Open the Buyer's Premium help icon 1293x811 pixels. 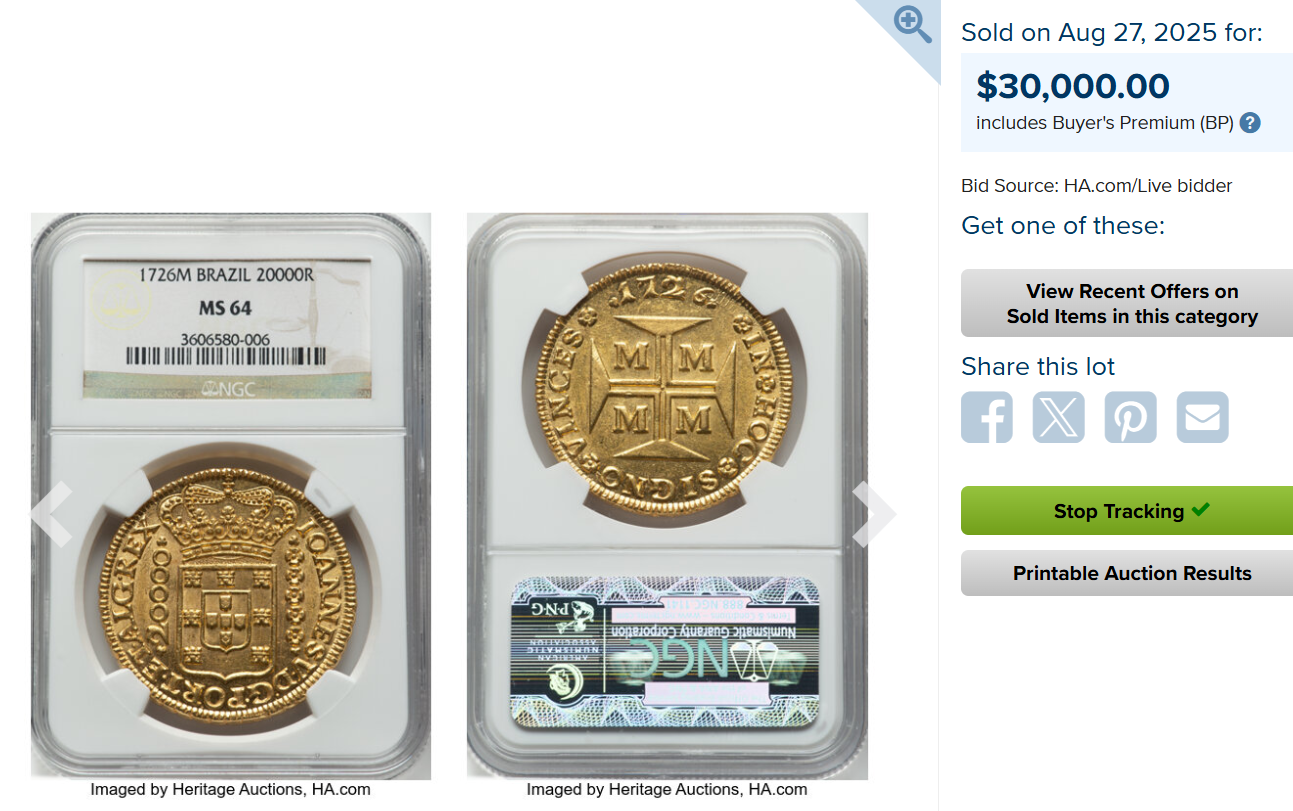[1250, 123]
